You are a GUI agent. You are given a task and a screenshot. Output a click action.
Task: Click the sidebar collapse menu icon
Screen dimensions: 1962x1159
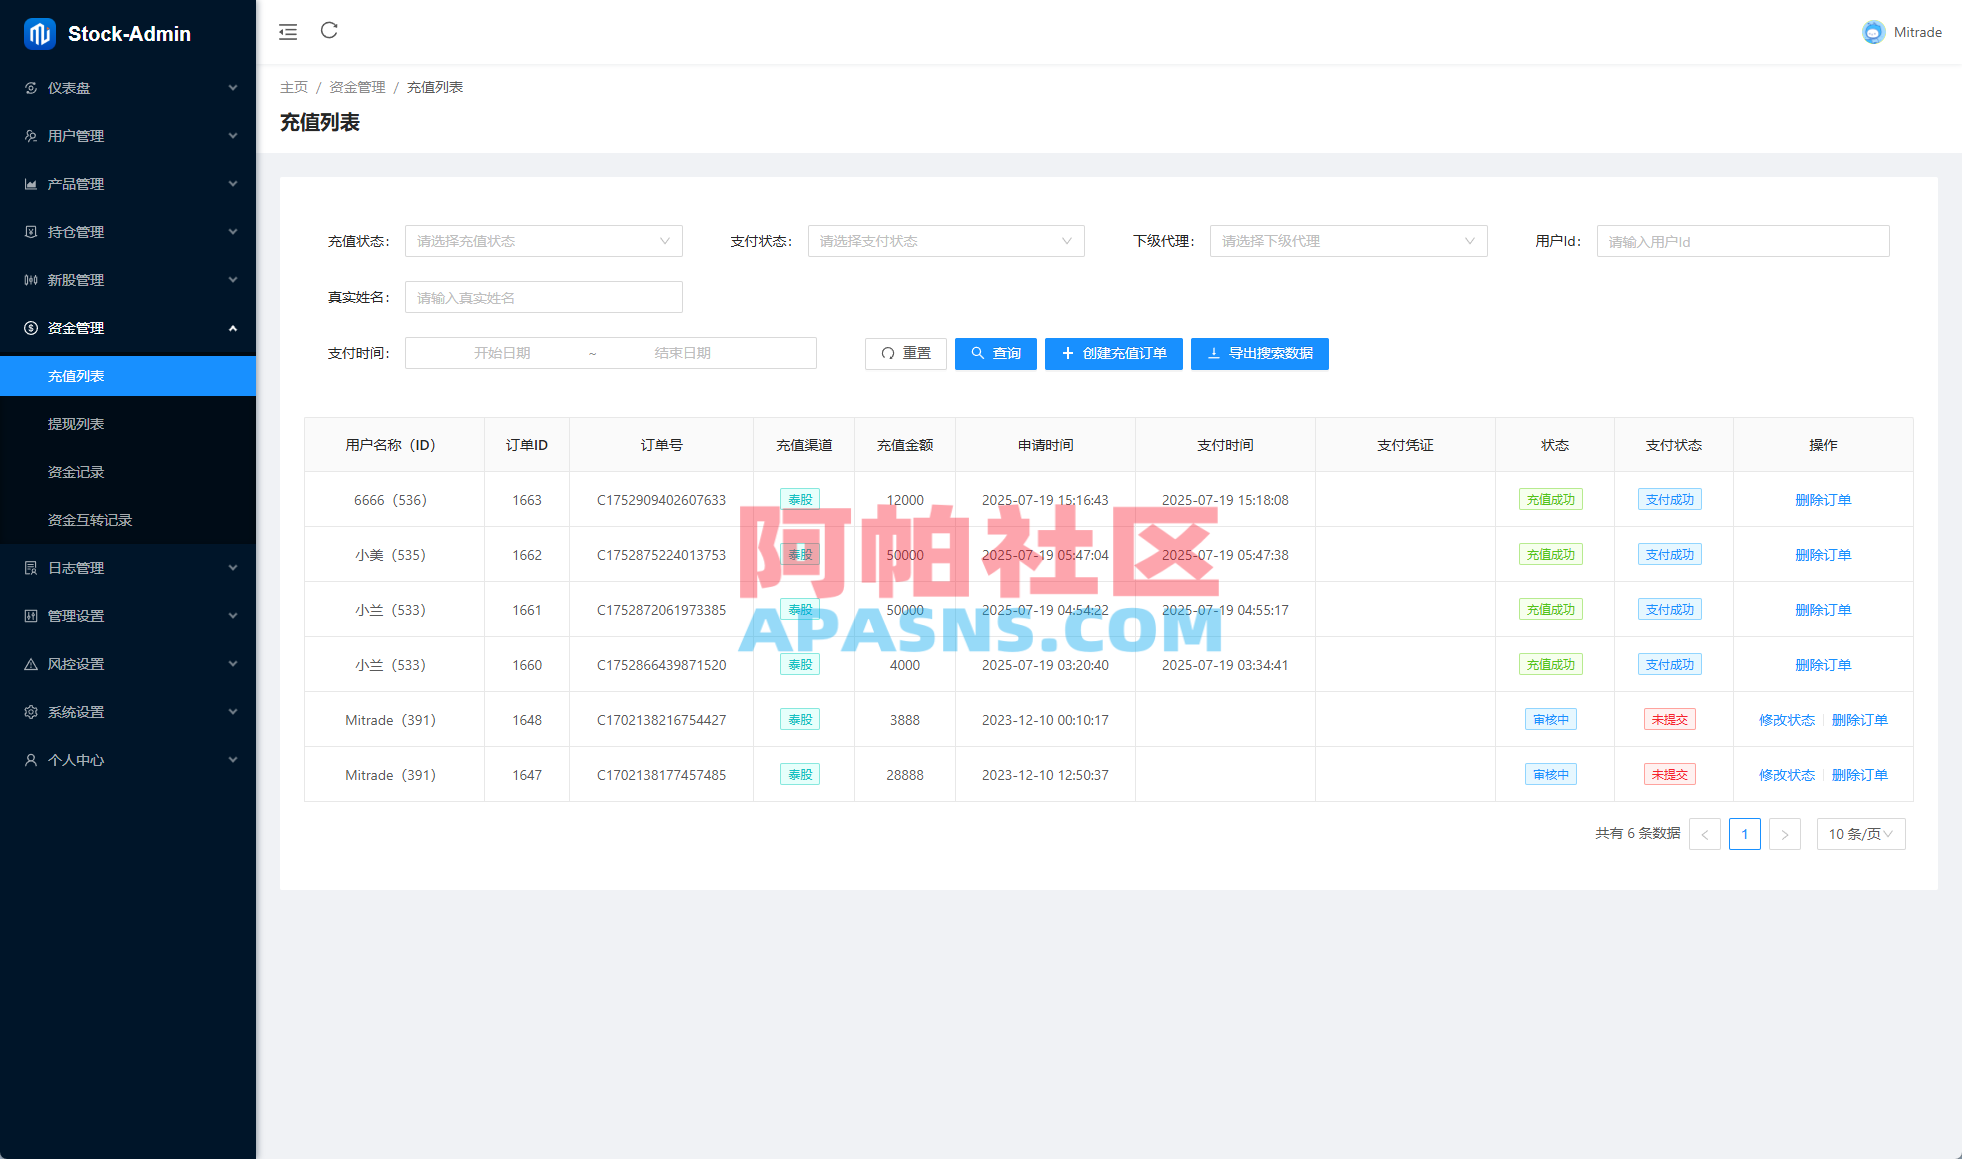click(288, 32)
